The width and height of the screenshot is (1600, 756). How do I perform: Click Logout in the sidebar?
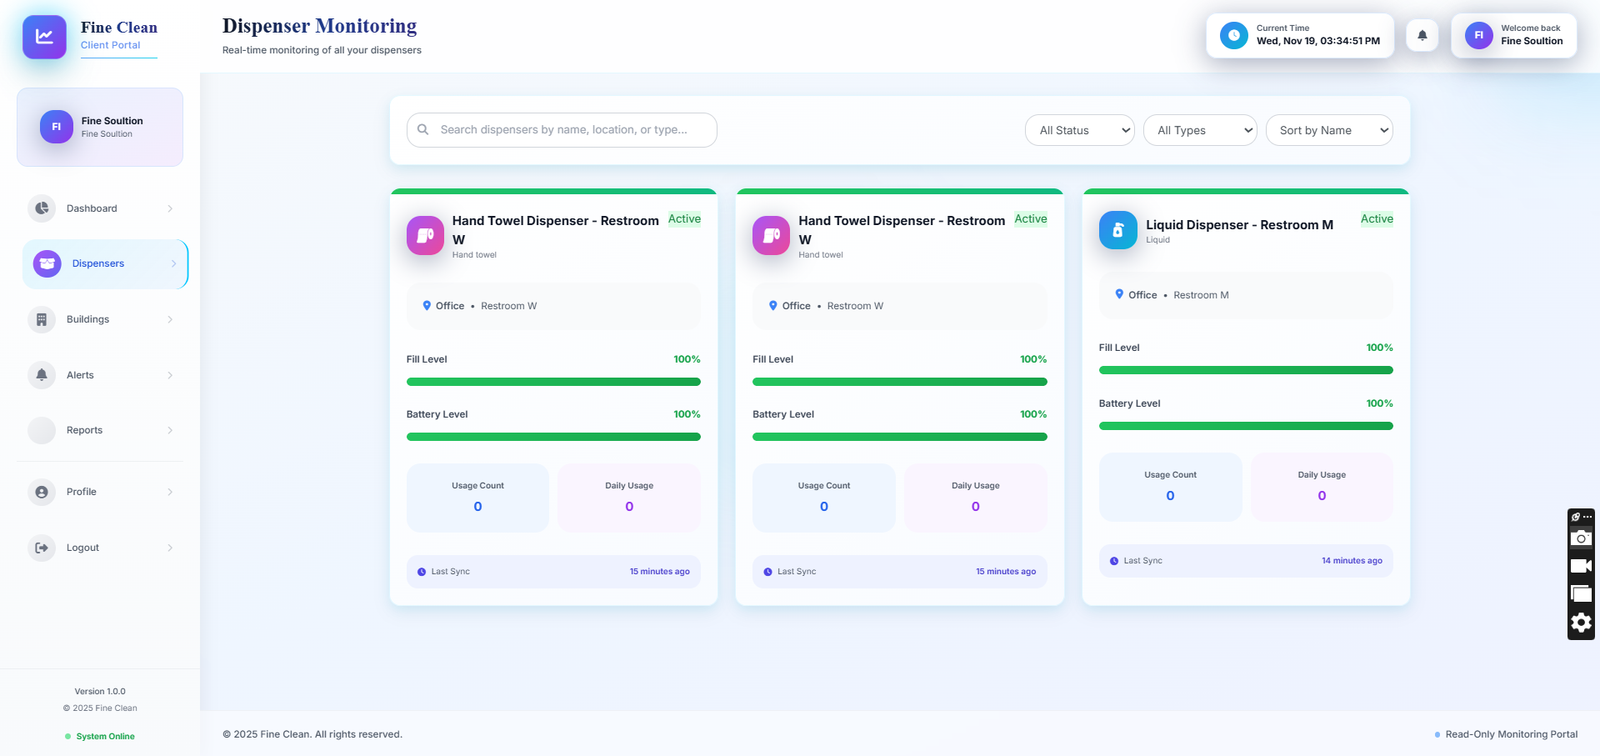tap(83, 548)
